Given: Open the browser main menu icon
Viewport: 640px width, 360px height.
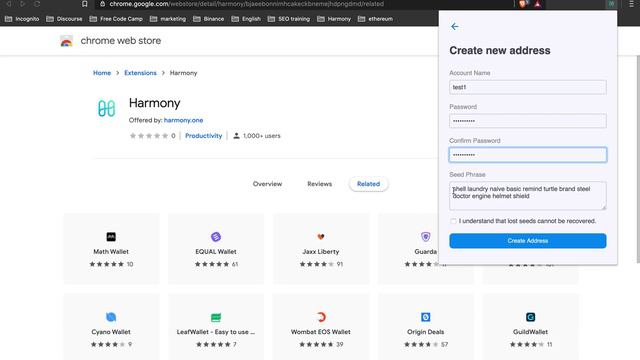Looking at the screenshot, I should pos(631,4).
